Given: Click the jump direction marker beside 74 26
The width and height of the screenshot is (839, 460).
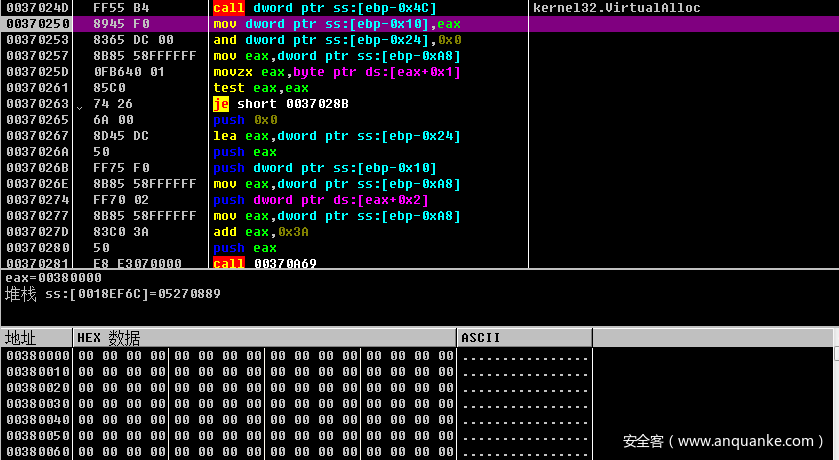Looking at the screenshot, I should 79,108.
